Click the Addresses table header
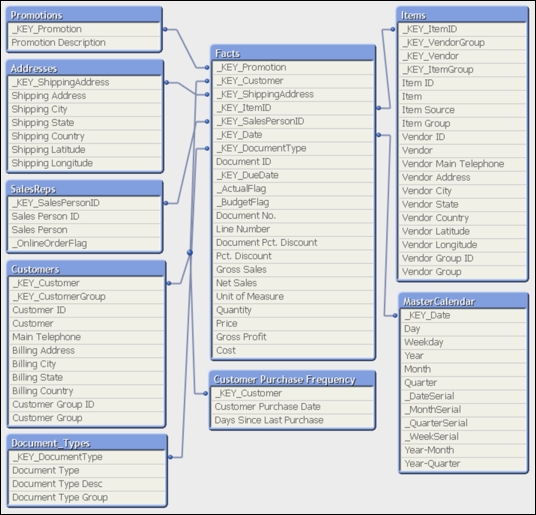This screenshot has height=515, width=536. point(85,68)
